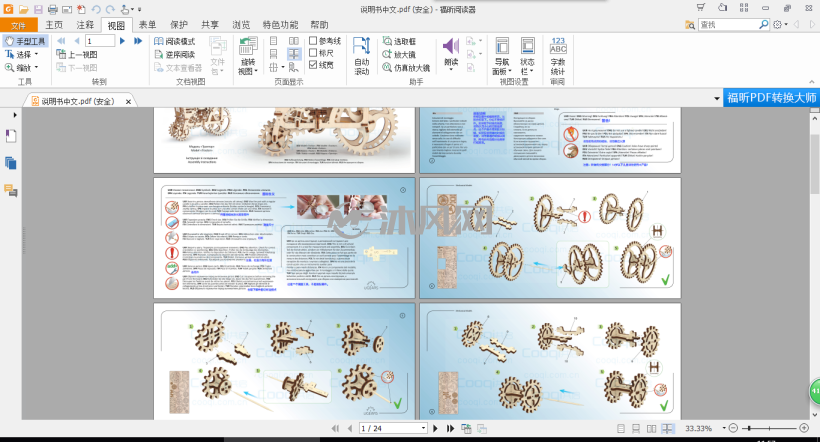The image size is (820, 442).
Task: Select facing pages display in ribbon
Action: pyautogui.click(x=294, y=41)
